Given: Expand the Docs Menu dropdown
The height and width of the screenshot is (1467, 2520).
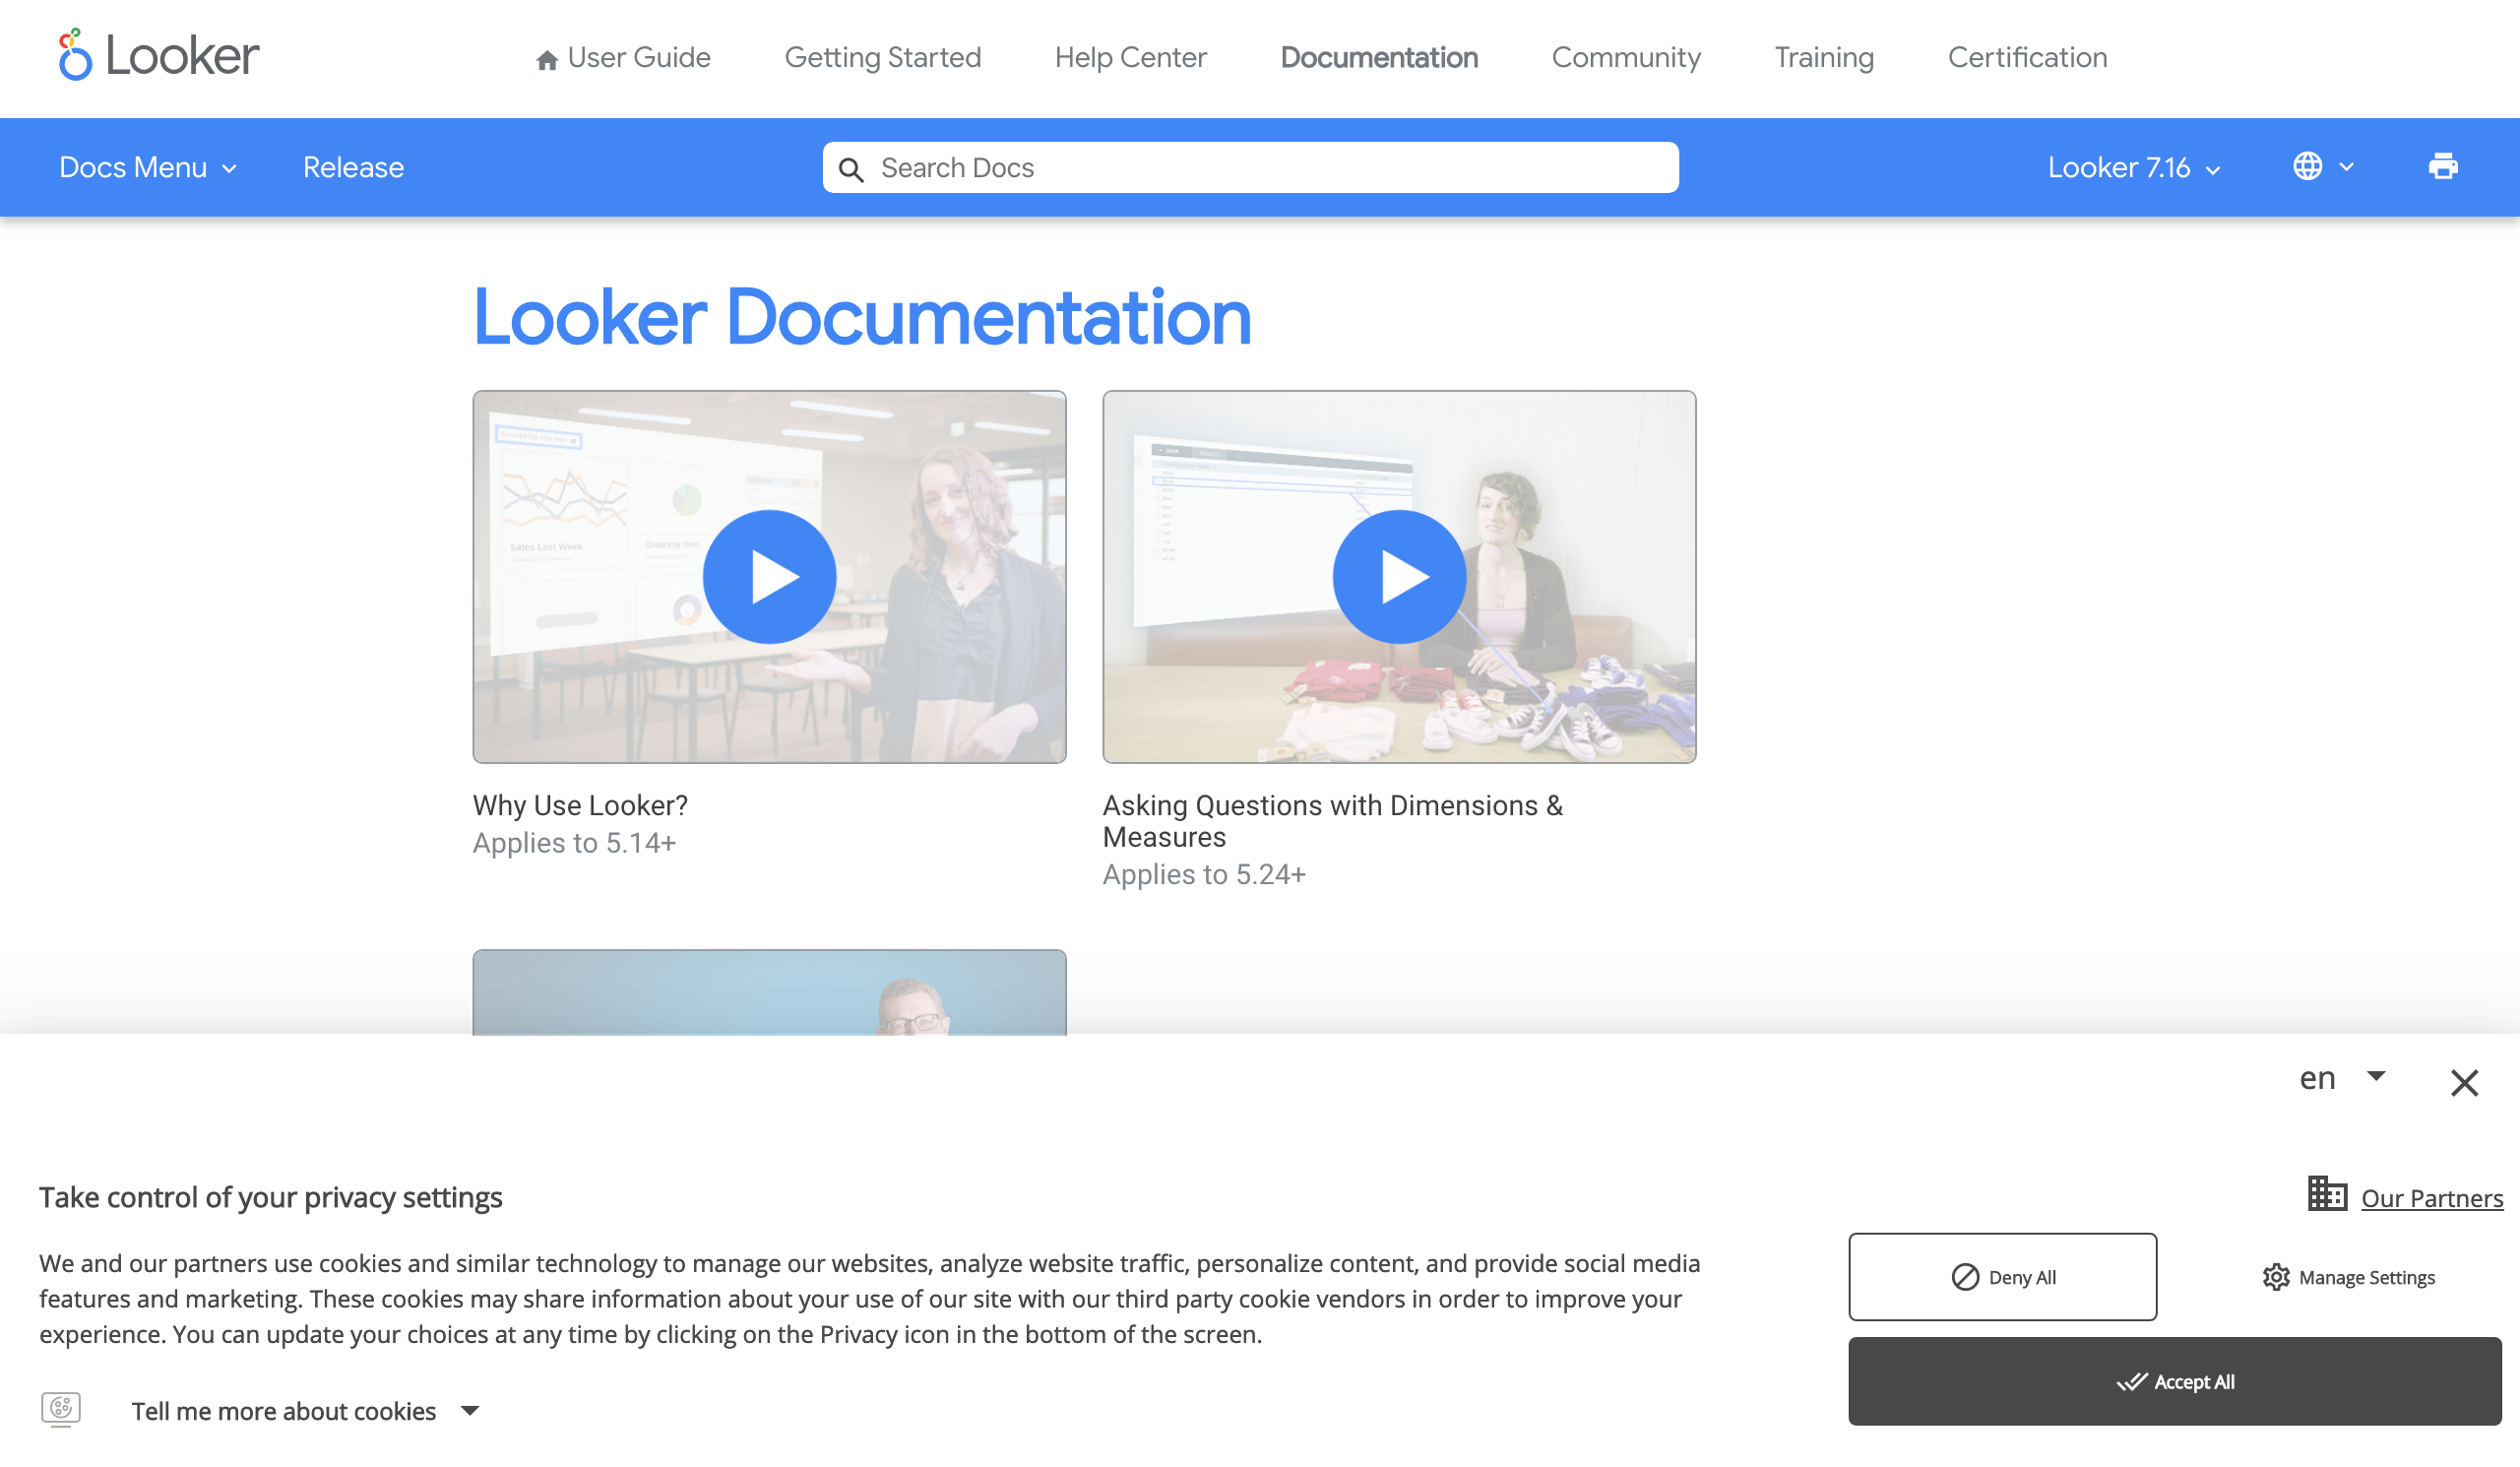Looking at the screenshot, I should point(148,167).
